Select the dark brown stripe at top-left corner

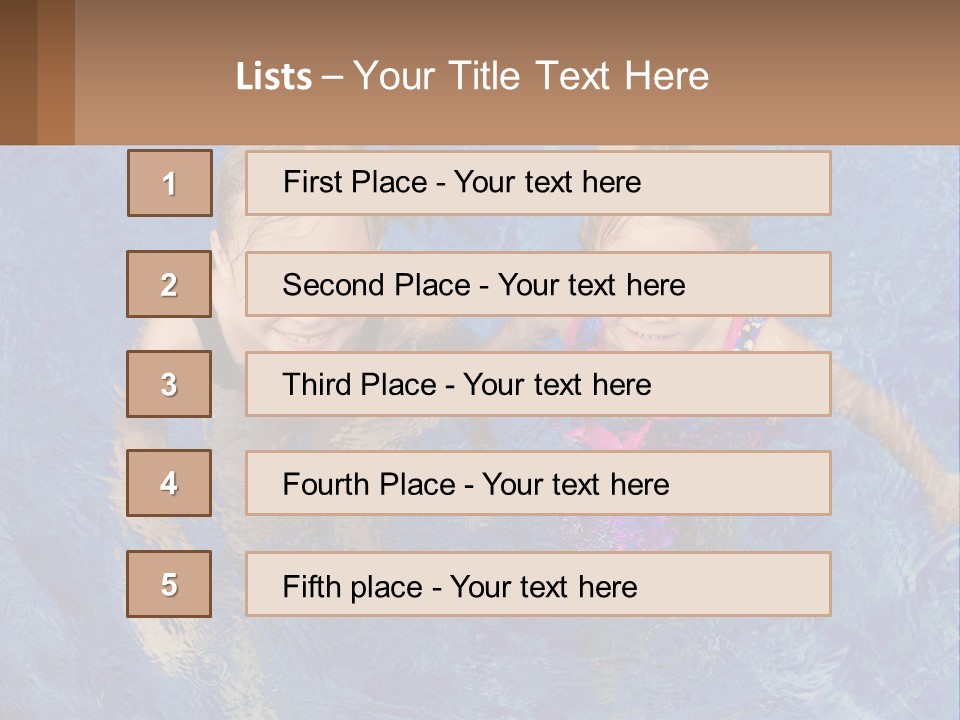click(x=18, y=72)
